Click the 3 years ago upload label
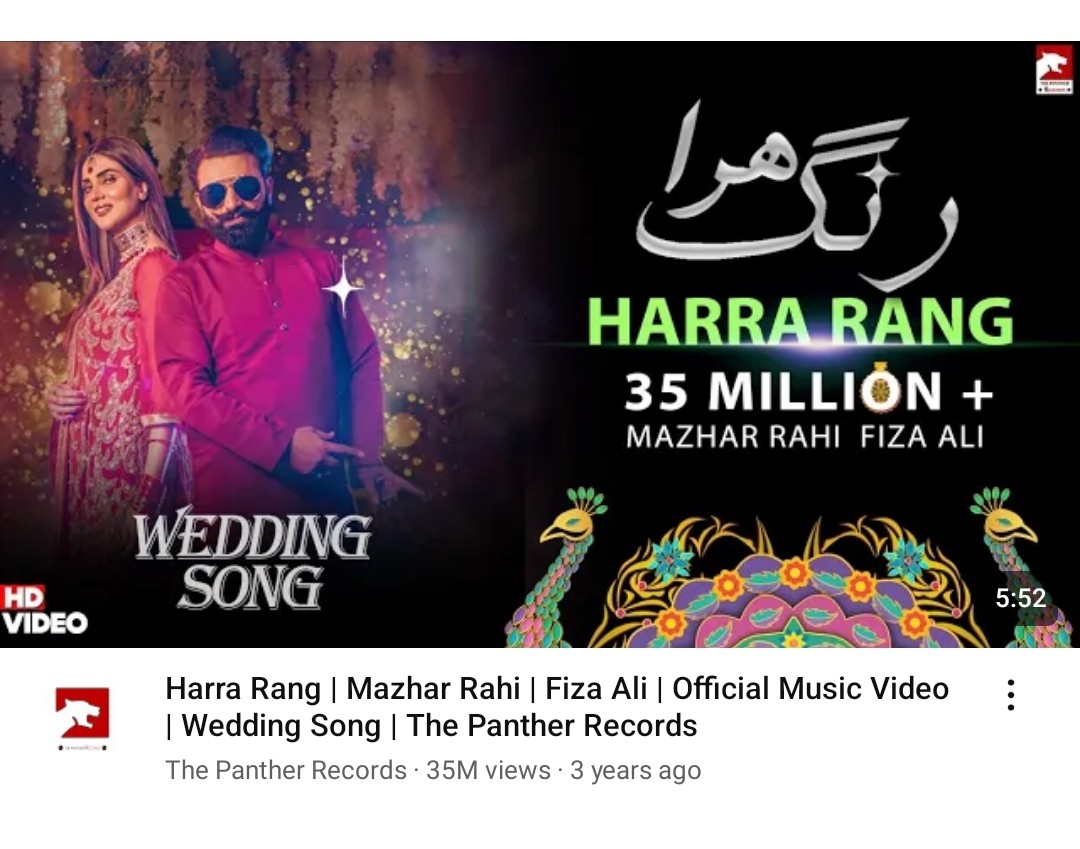 pos(635,771)
